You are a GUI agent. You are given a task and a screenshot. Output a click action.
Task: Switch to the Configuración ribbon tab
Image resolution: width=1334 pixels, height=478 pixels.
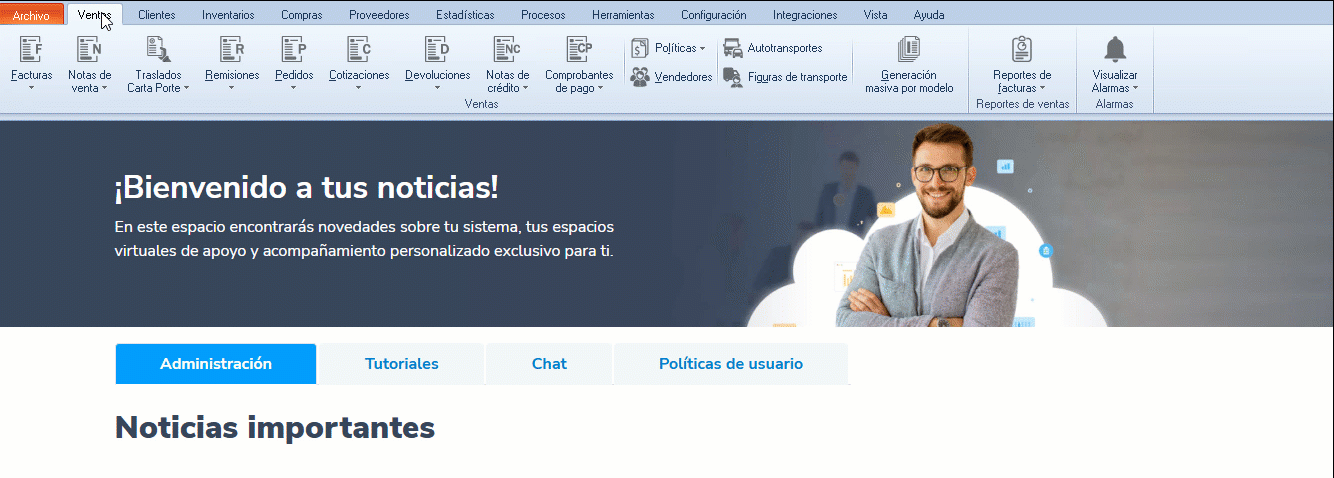pyautogui.click(x=713, y=15)
